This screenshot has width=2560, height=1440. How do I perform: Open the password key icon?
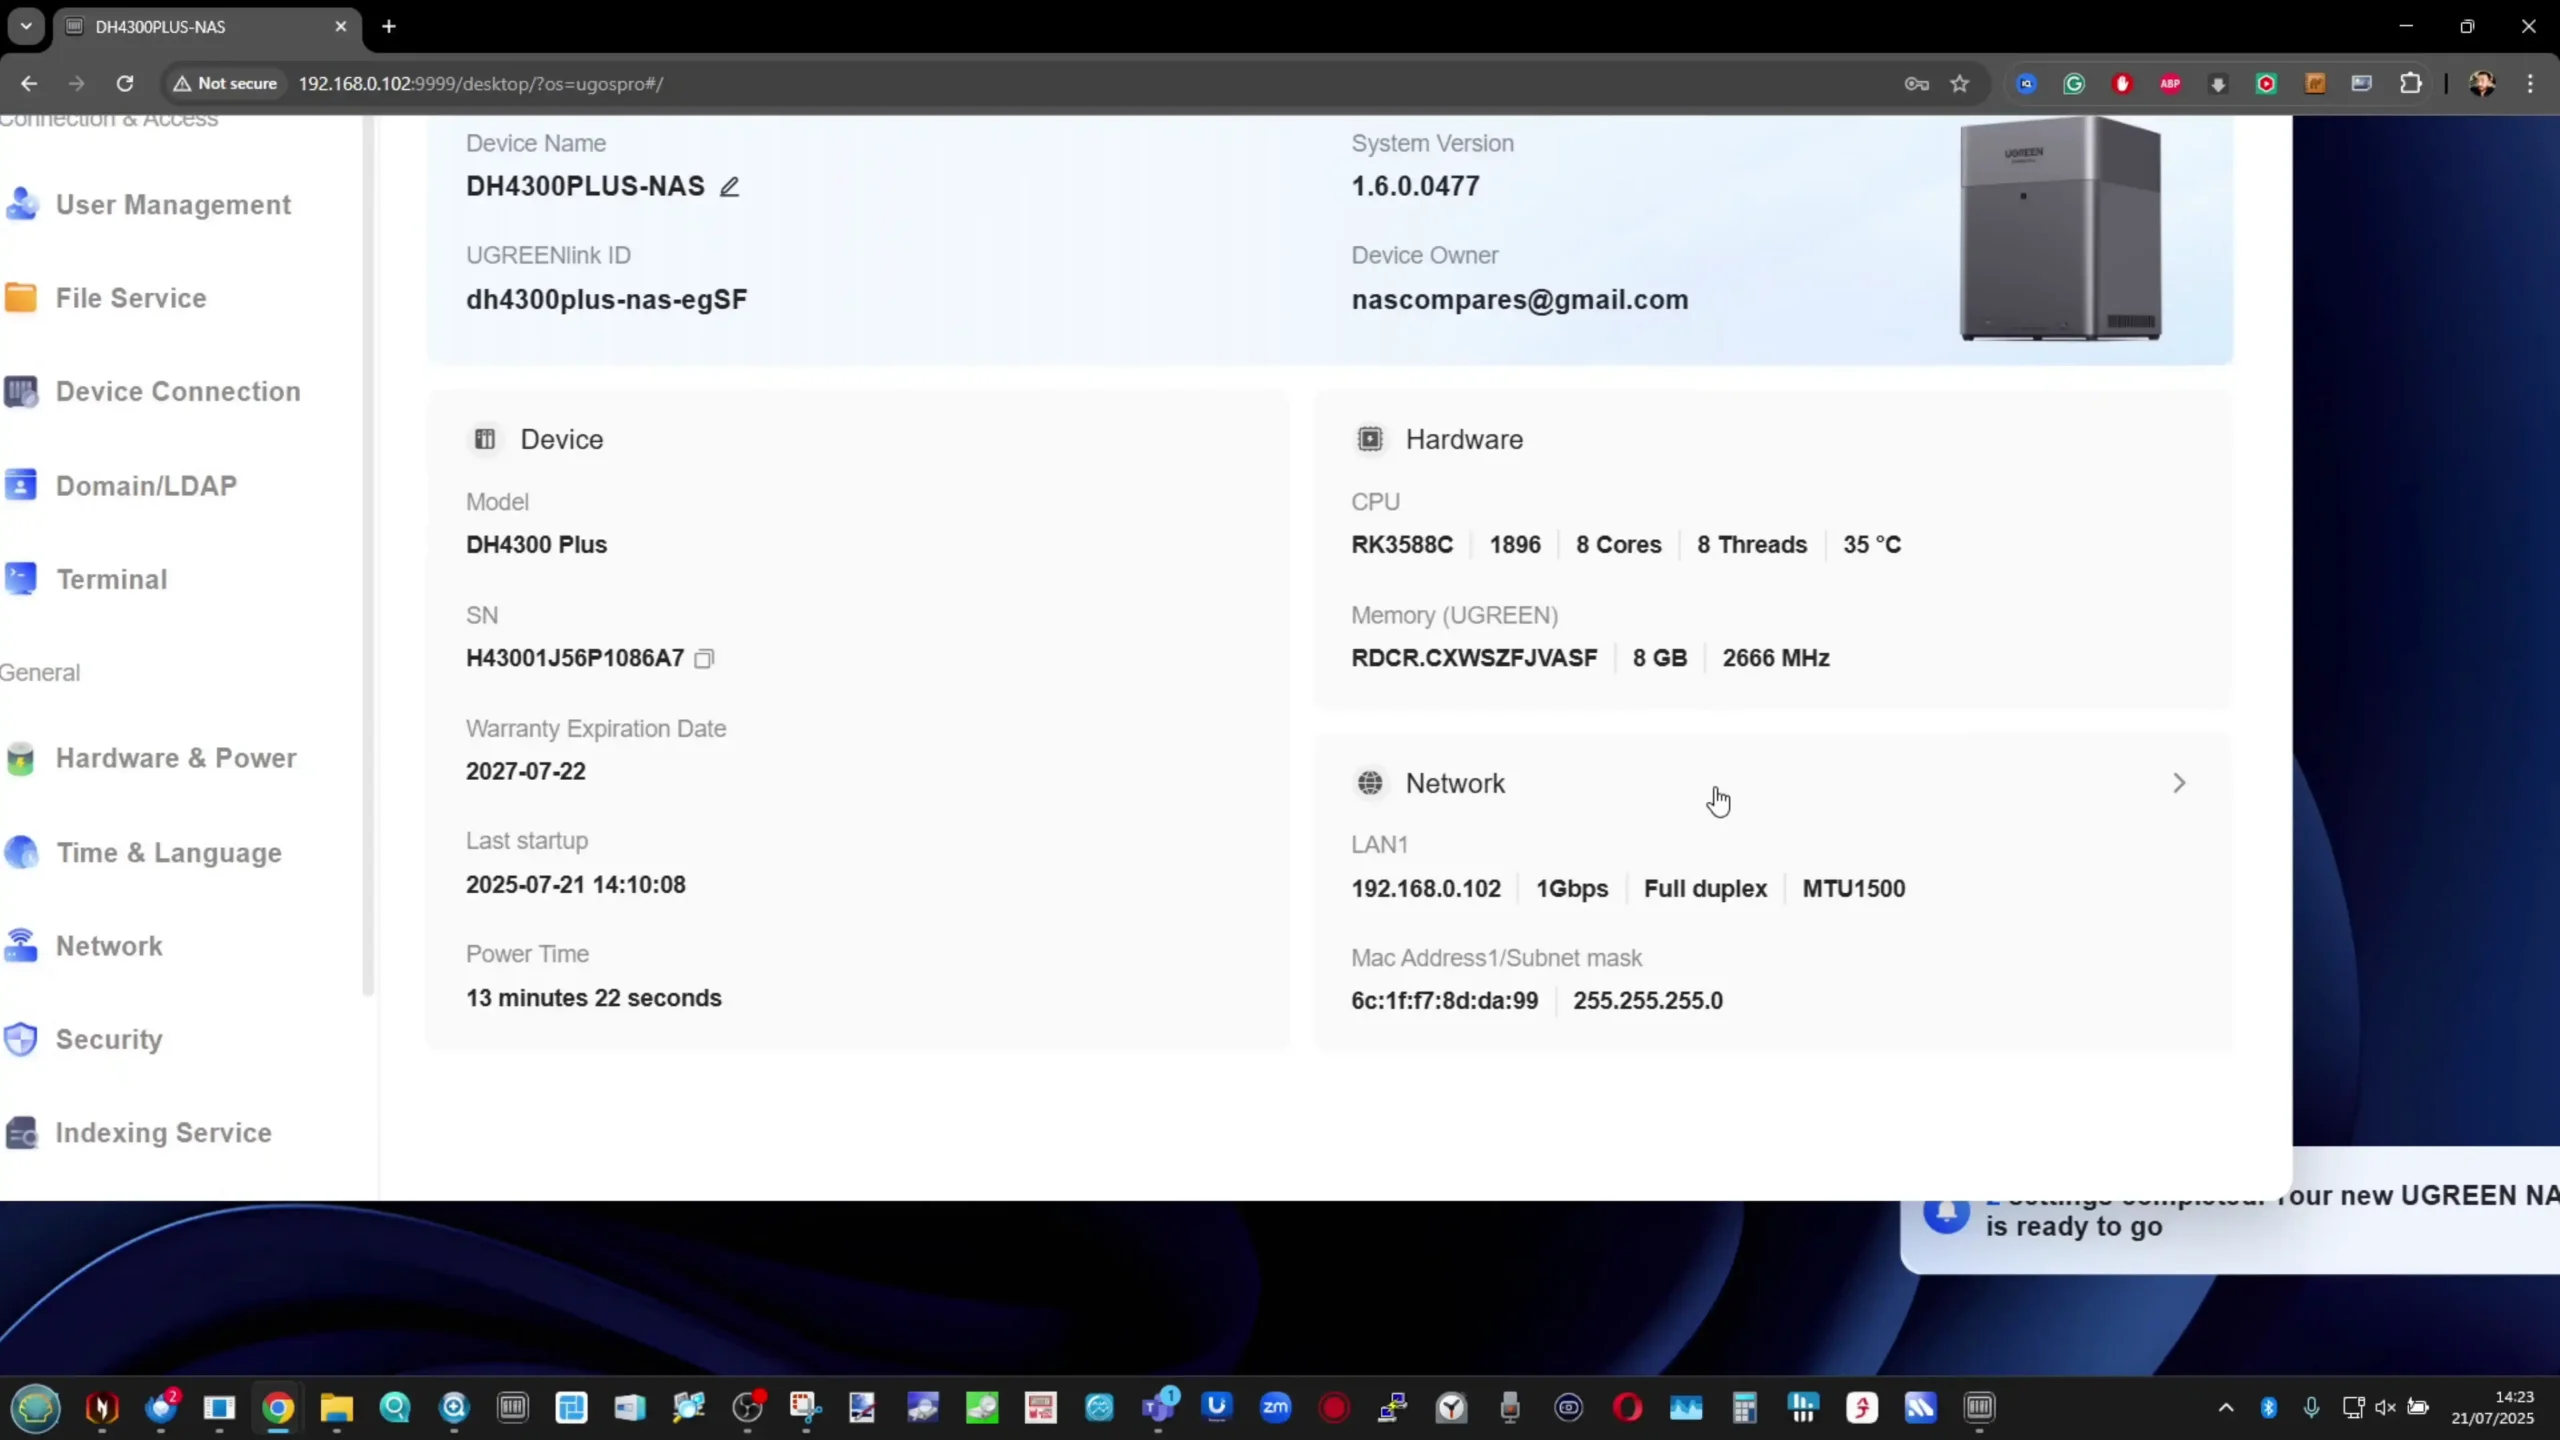[x=1916, y=83]
